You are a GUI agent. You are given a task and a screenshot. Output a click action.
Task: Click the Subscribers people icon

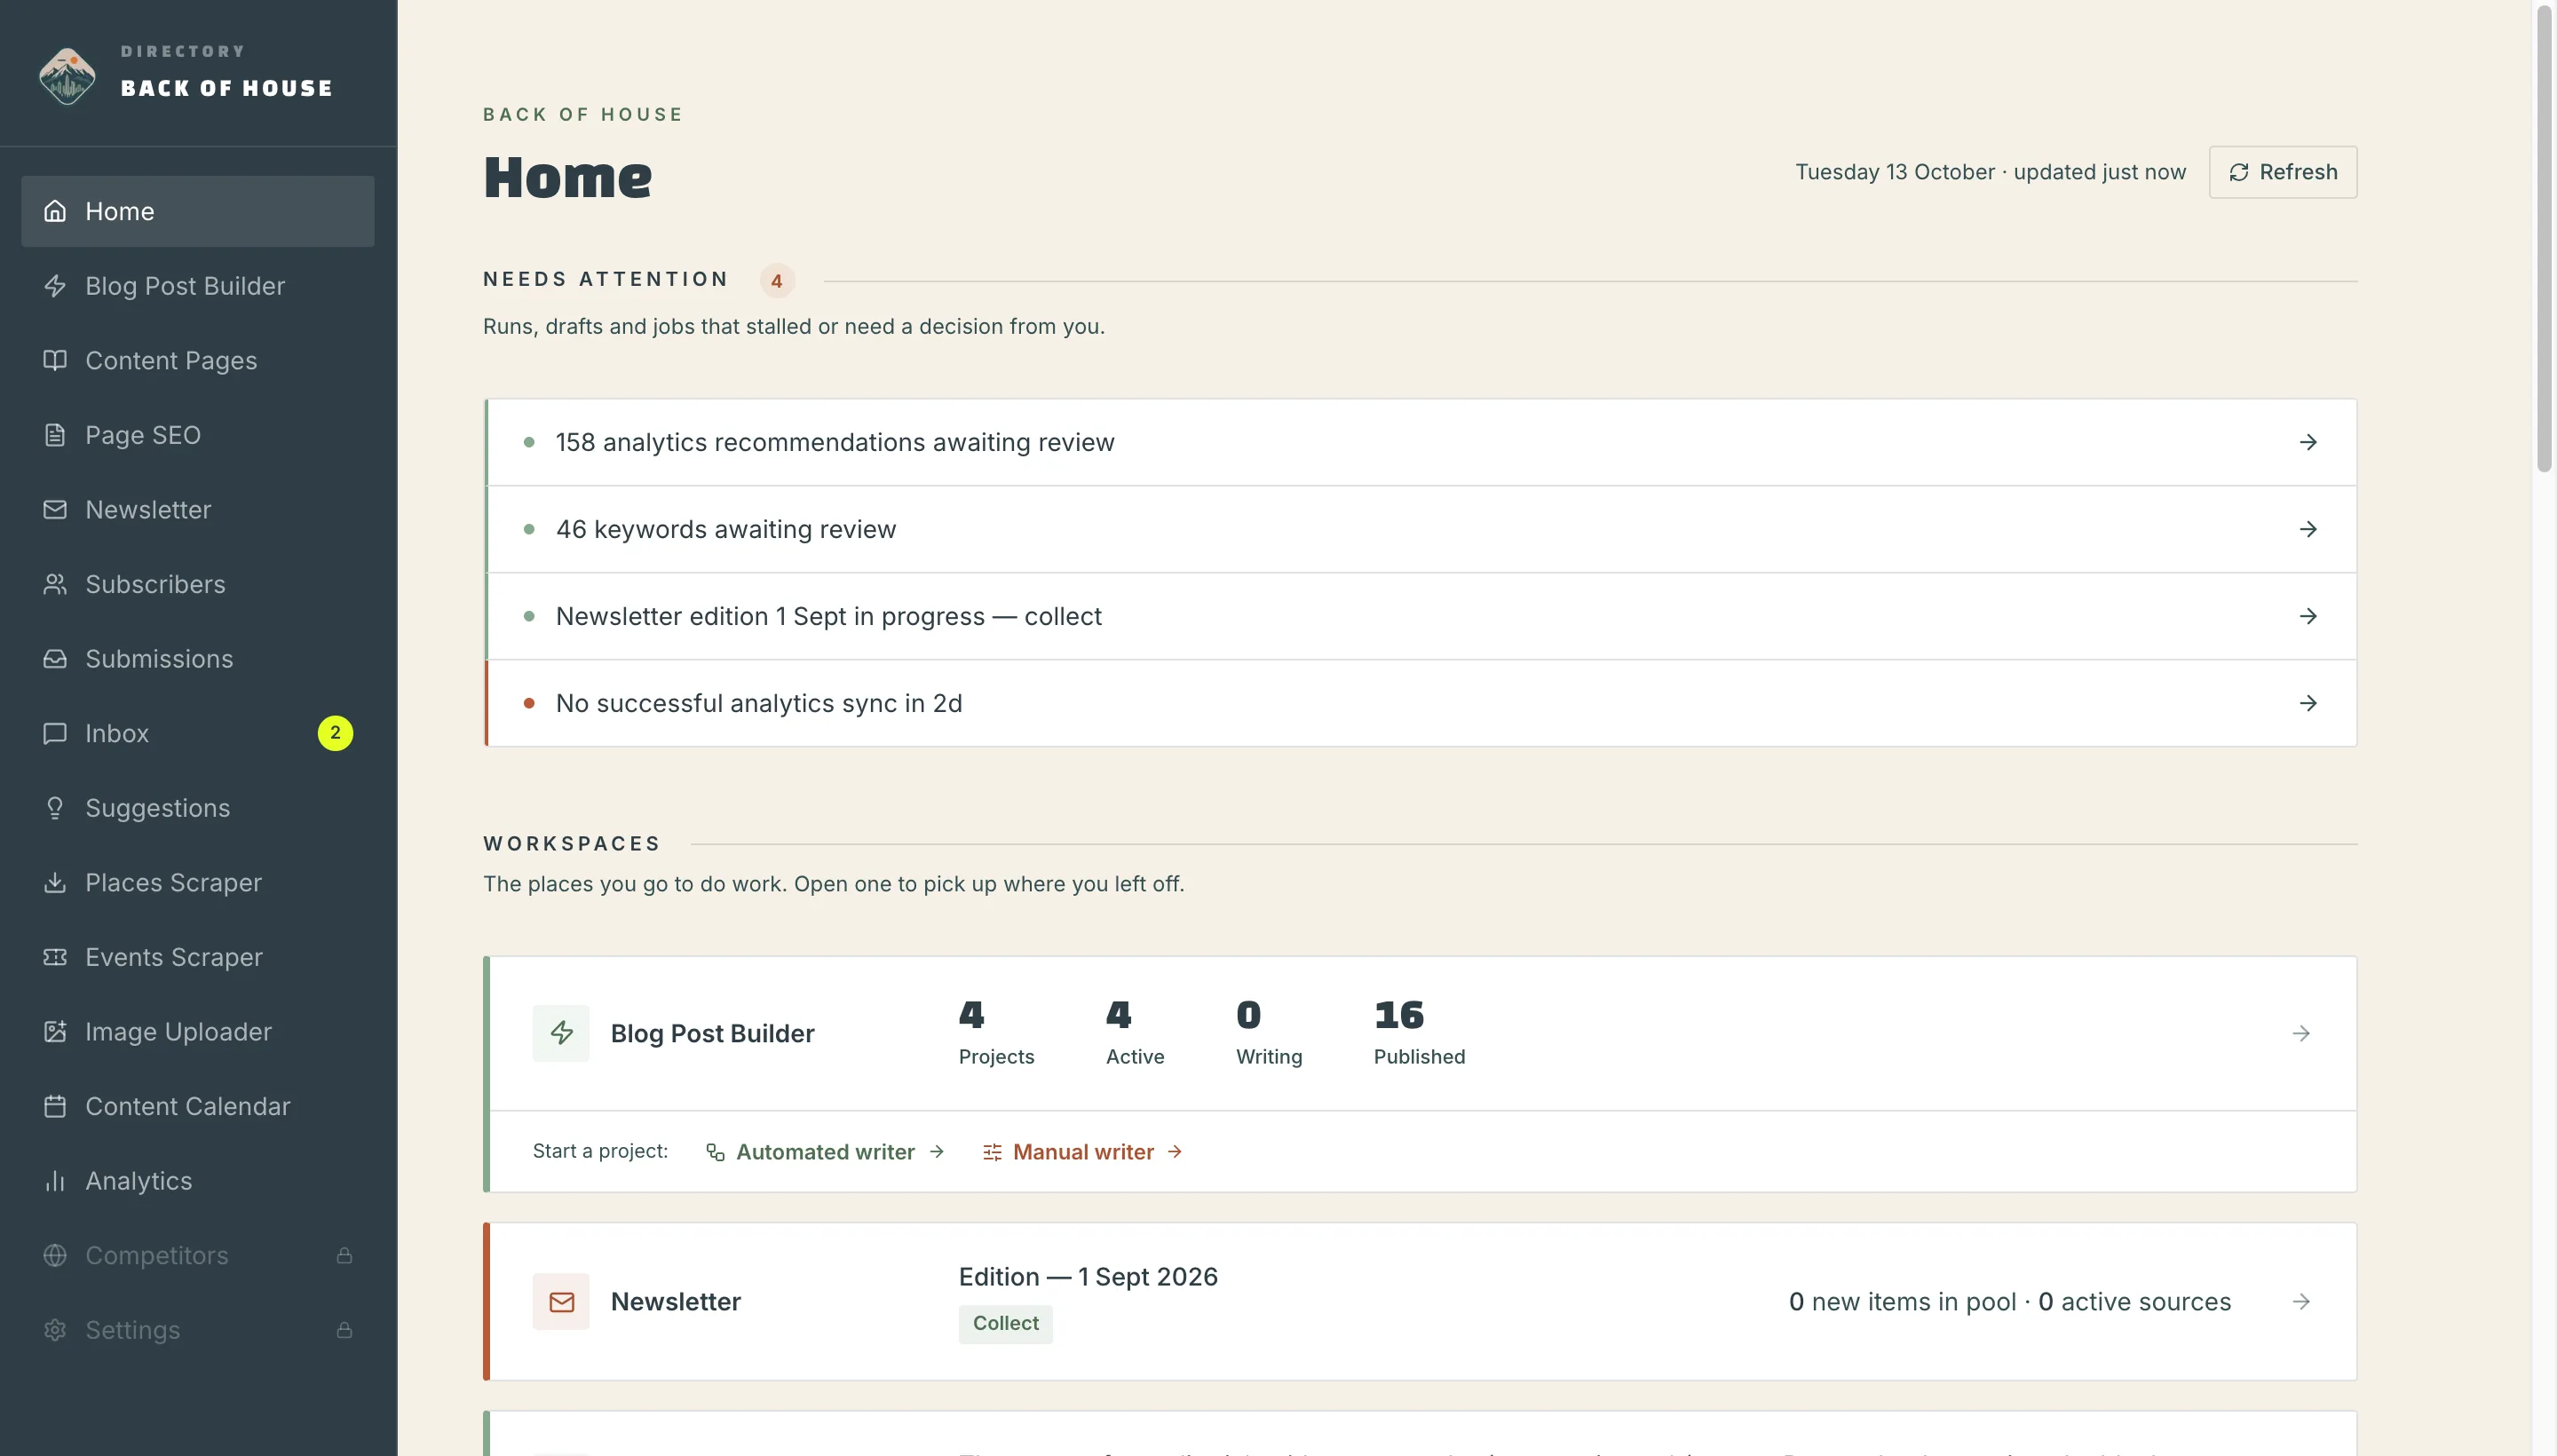pyautogui.click(x=55, y=584)
